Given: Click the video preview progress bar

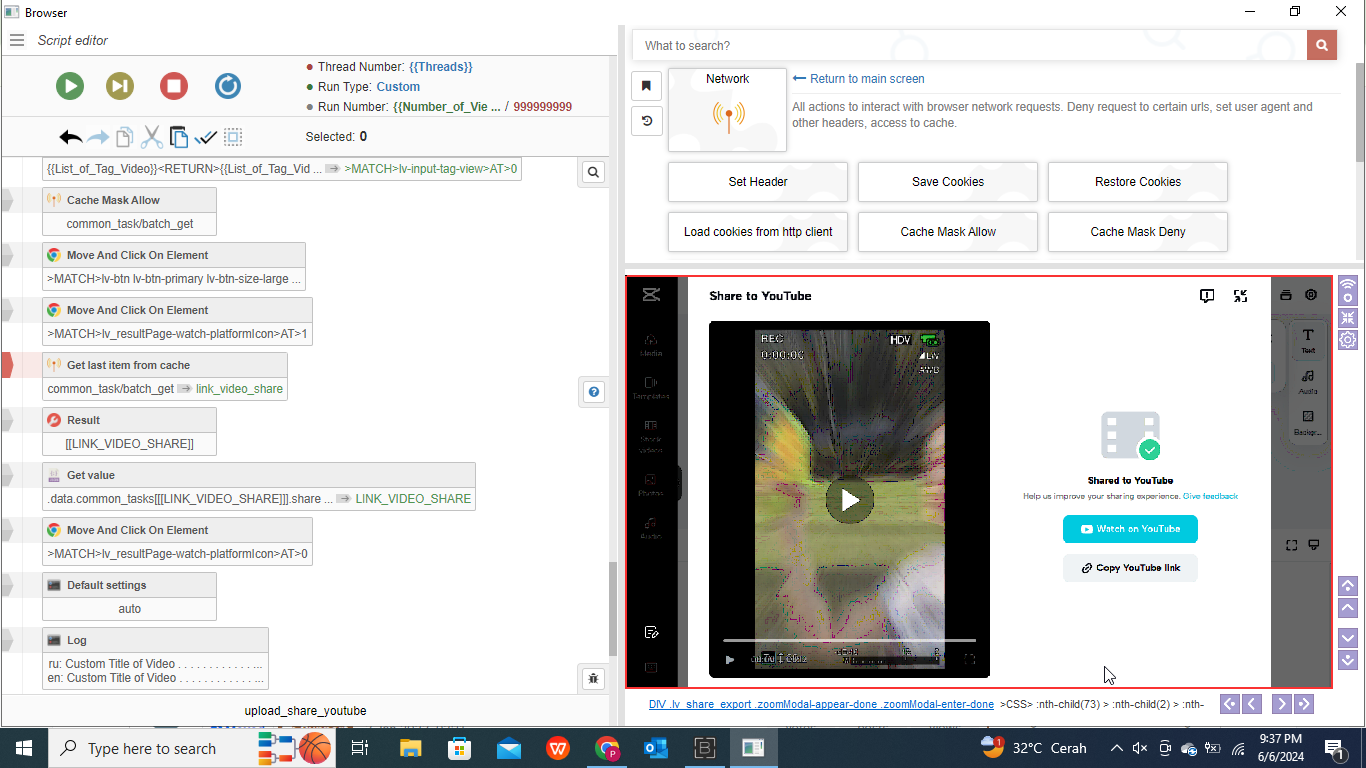Looking at the screenshot, I should point(848,640).
